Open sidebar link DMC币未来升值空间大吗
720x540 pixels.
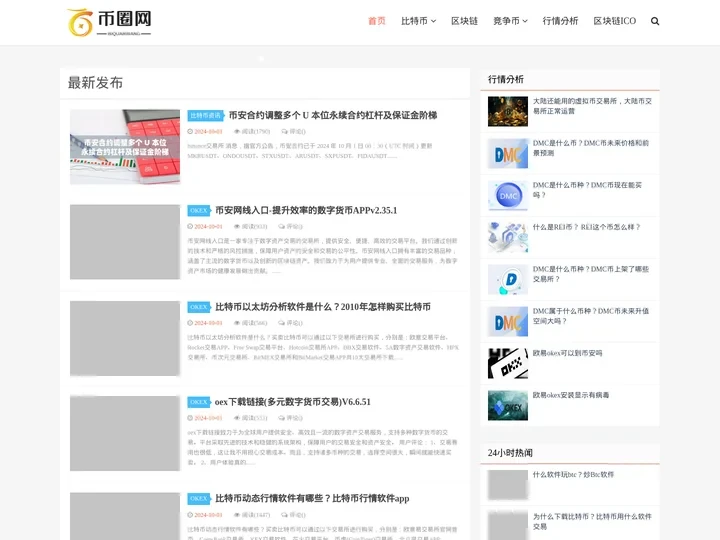coord(591,316)
